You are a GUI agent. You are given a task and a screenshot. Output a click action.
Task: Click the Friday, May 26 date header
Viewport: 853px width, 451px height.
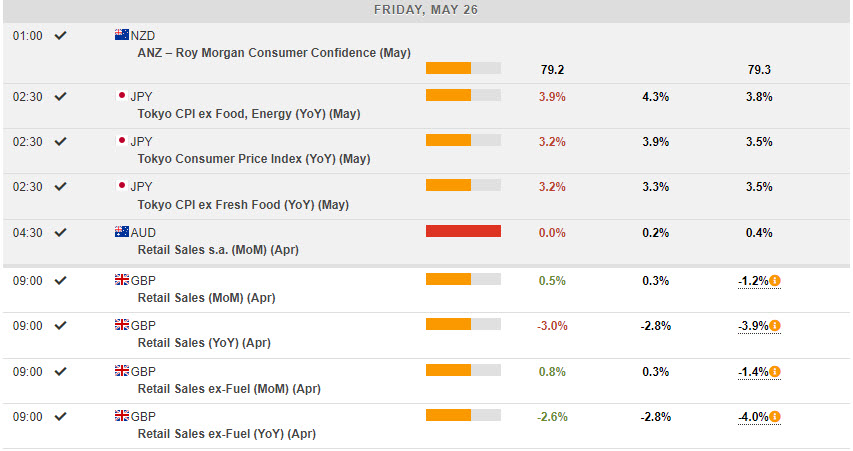pyautogui.click(x=426, y=10)
